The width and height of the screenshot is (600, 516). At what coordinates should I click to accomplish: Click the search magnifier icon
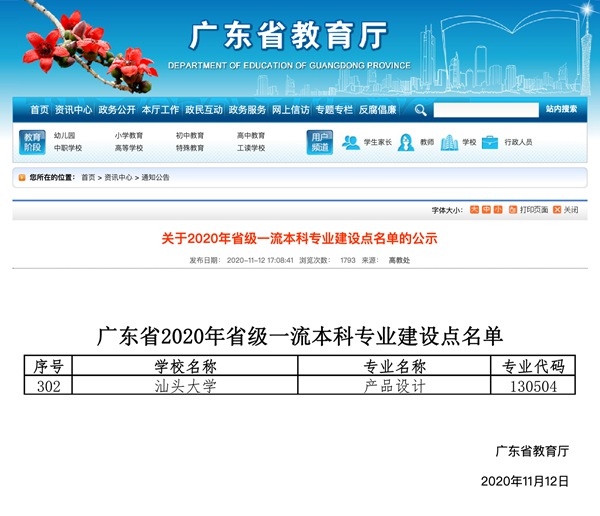420,110
